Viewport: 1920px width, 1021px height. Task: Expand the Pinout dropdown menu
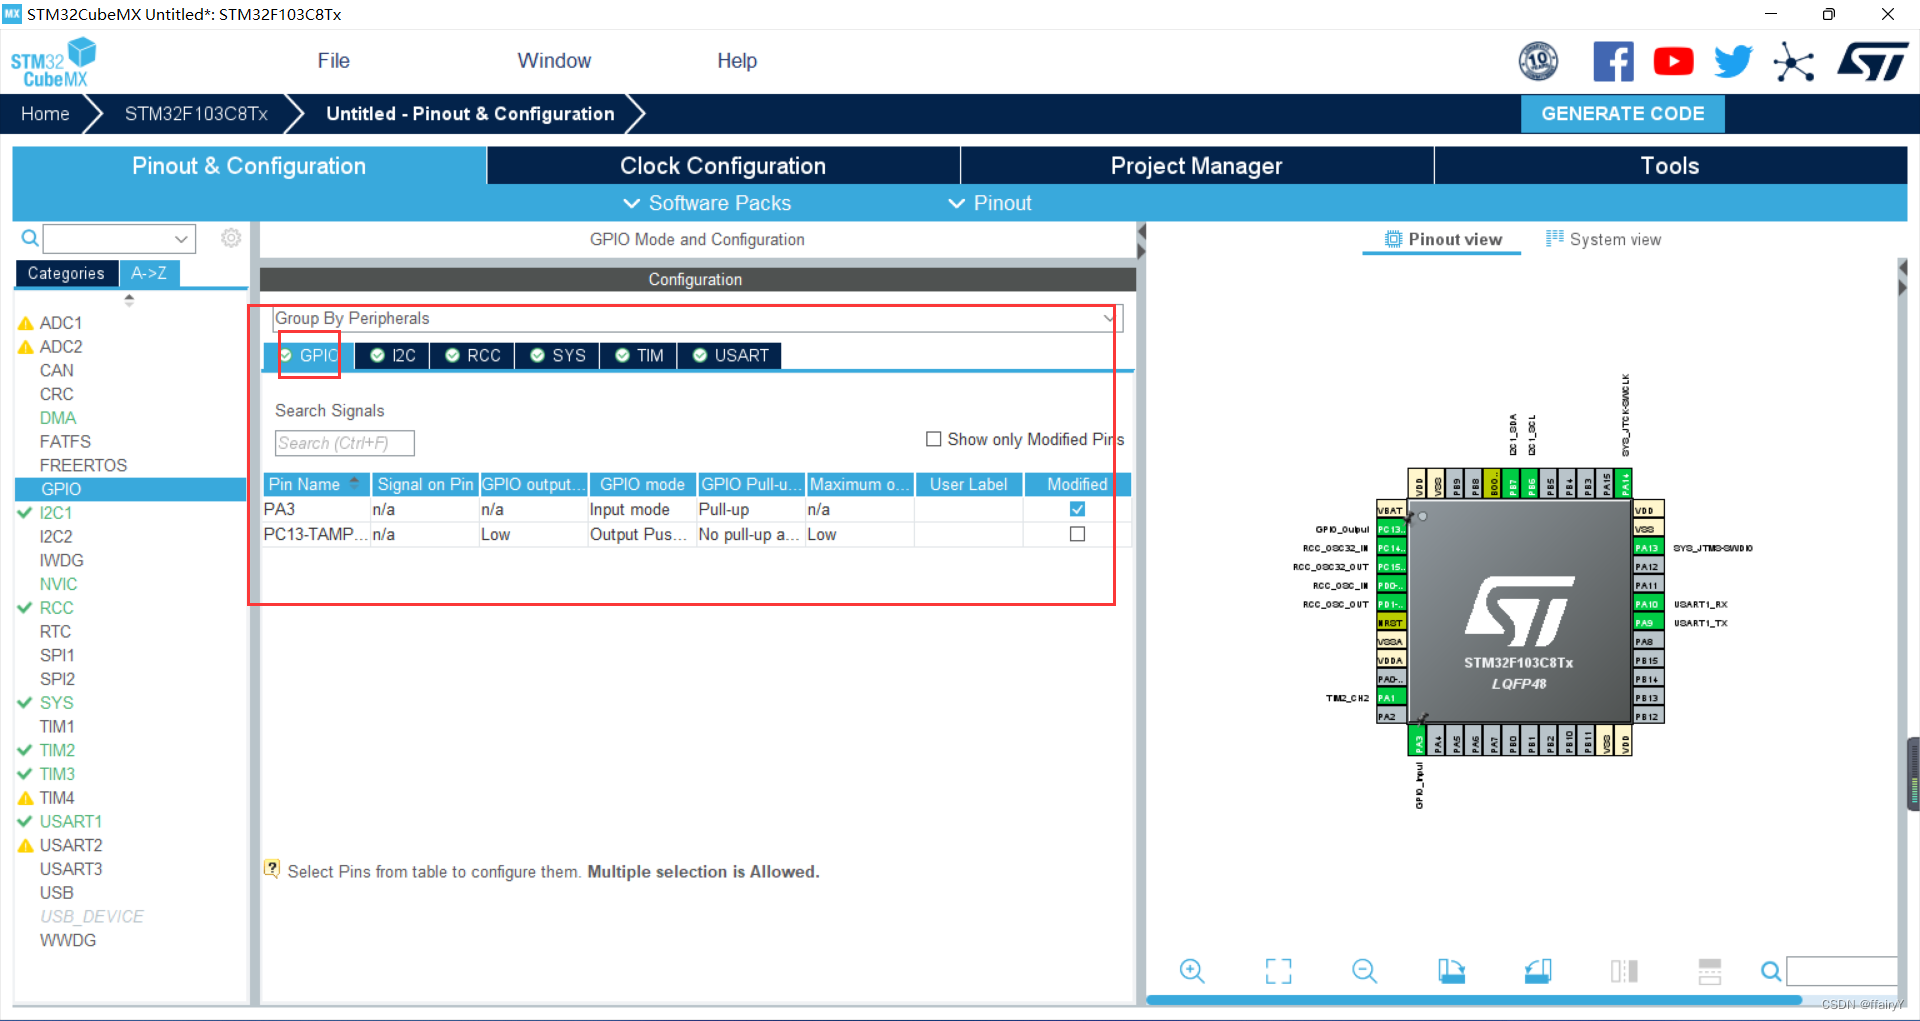[989, 203]
